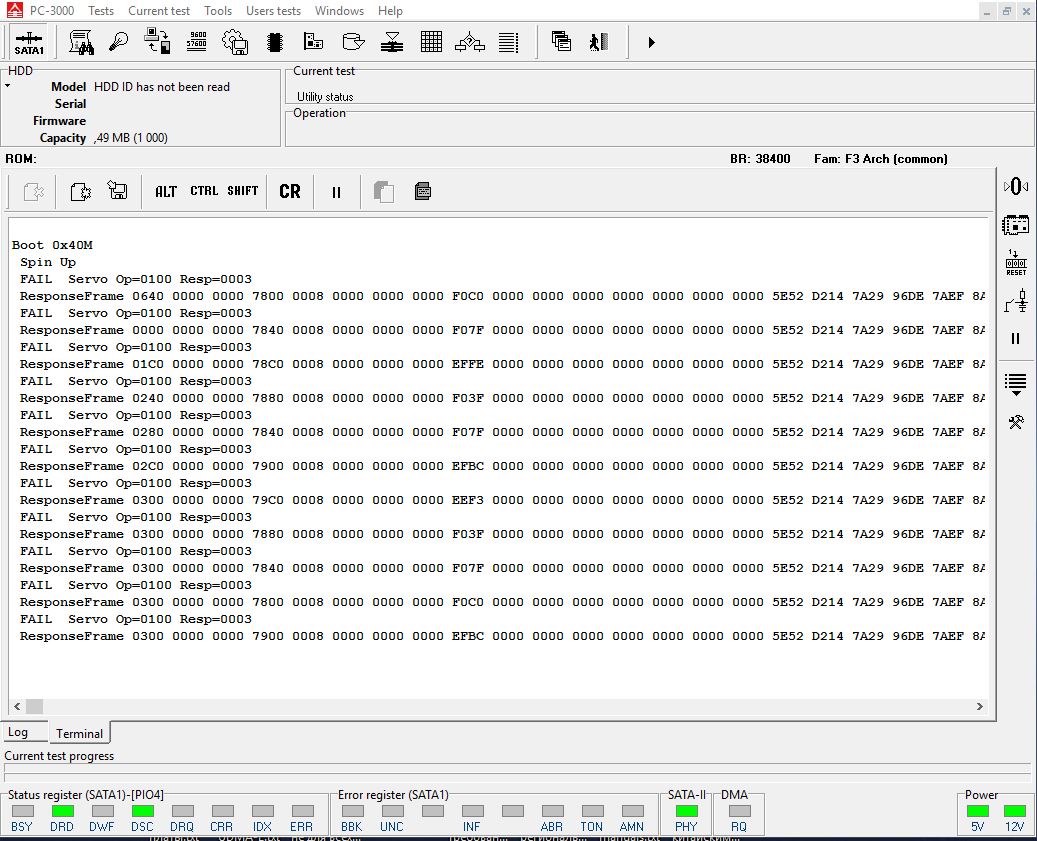Click the power switch connector icon in sidebar
The width and height of the screenshot is (1037, 841).
(1016, 301)
